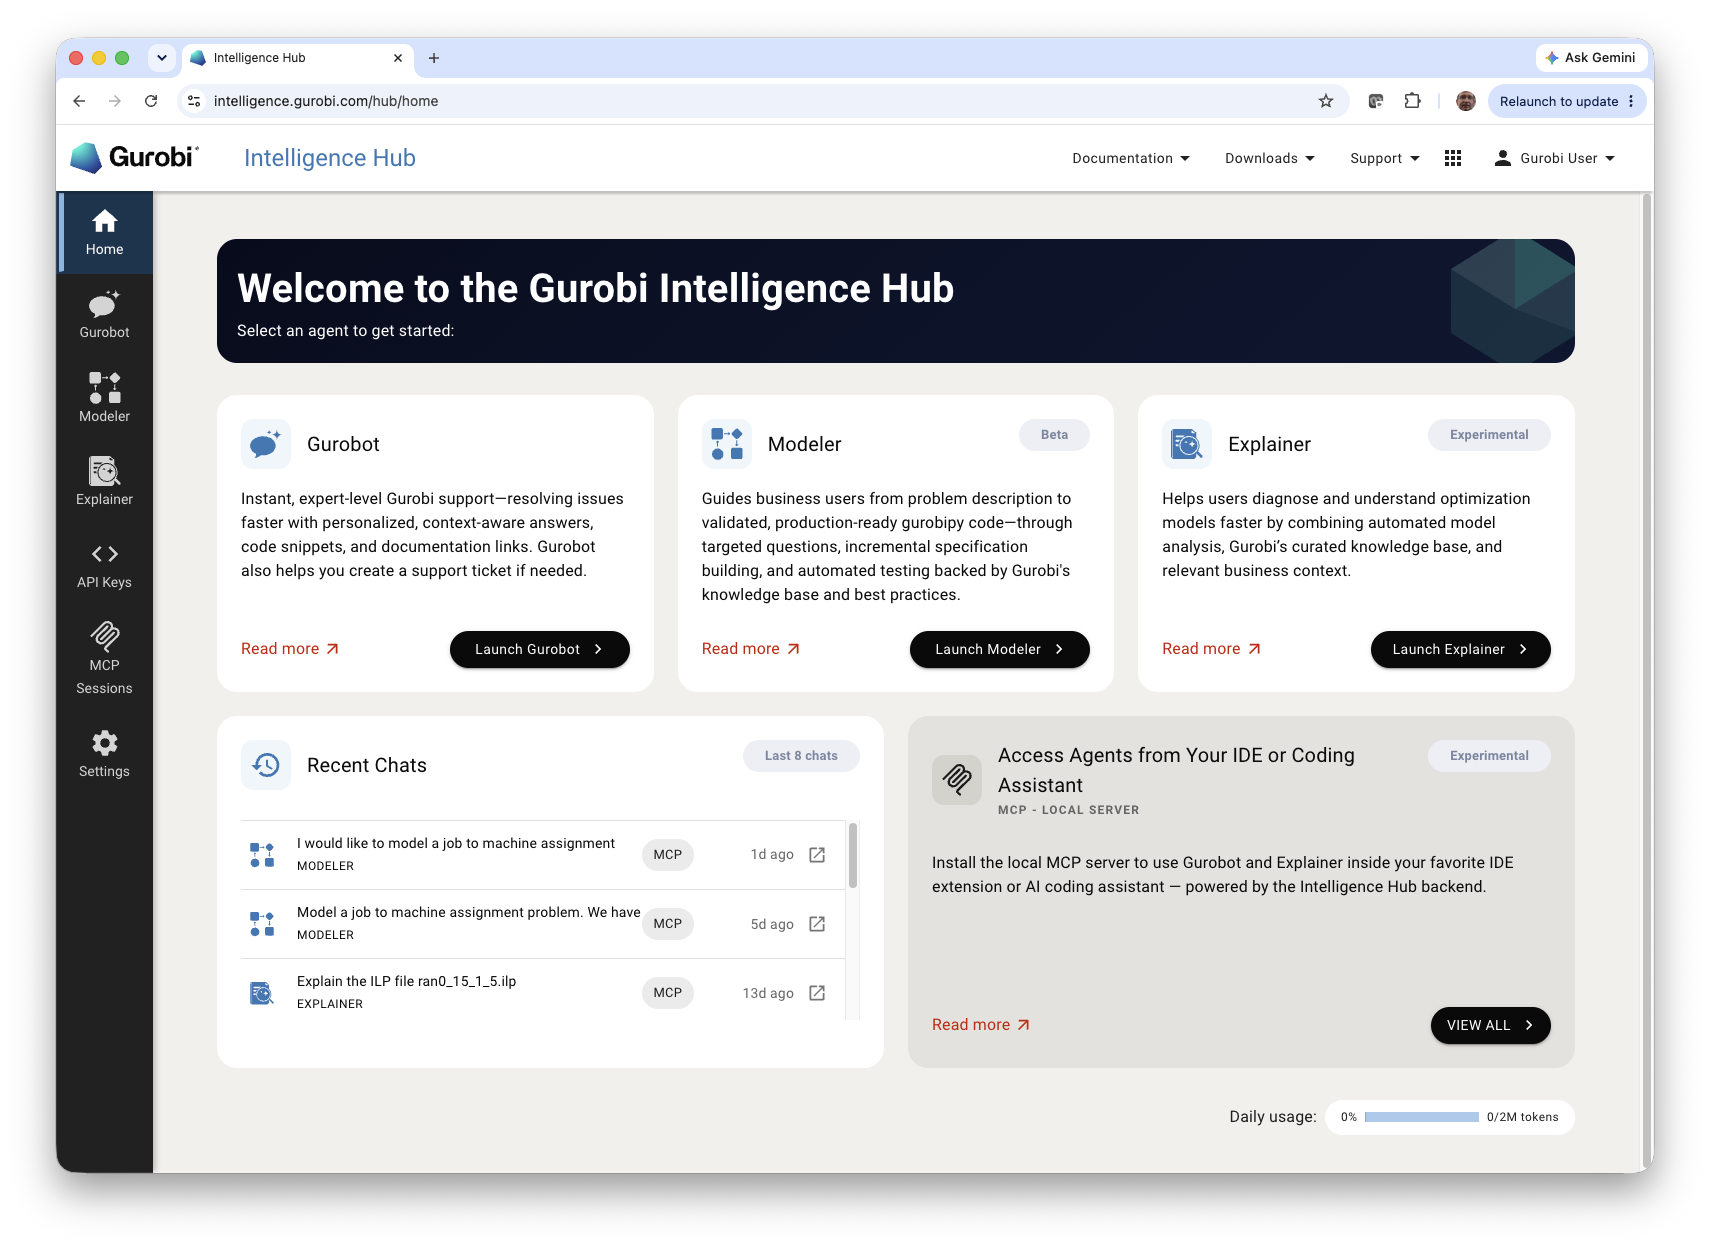Open the apps grid icon
Viewport: 1710px width, 1247px height.
1453,158
